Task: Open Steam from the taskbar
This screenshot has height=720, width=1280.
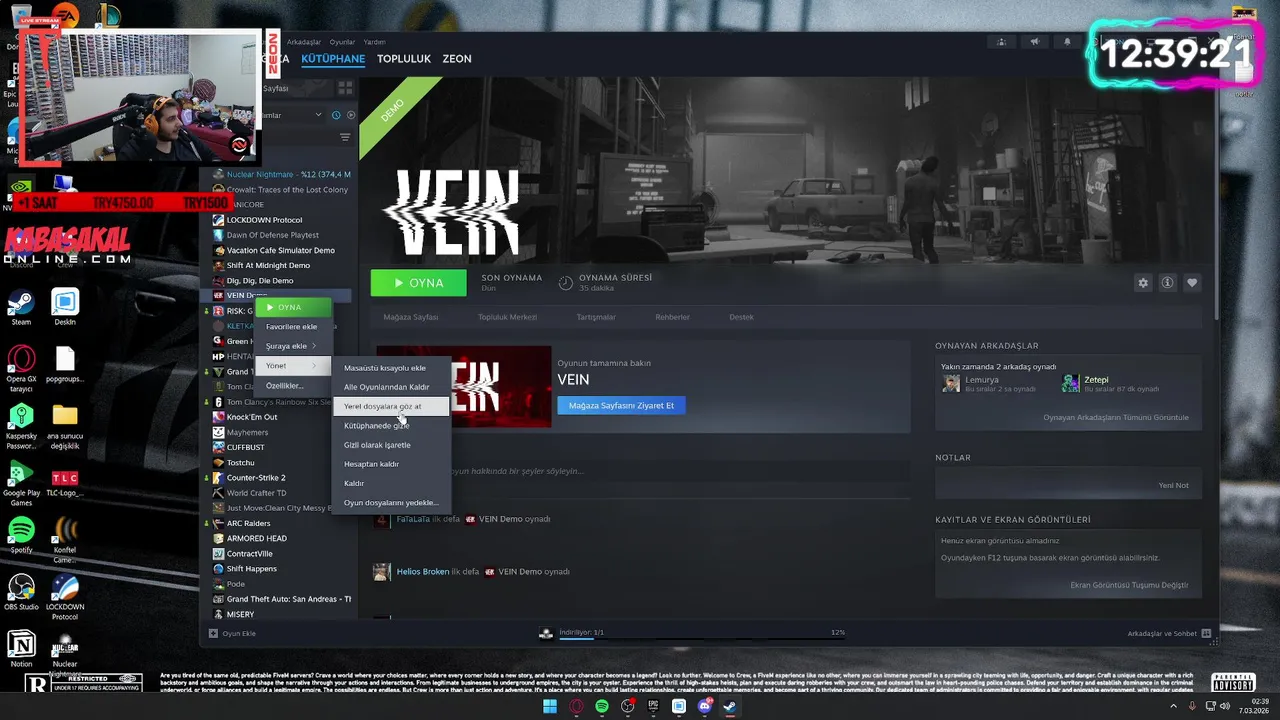Action: 730,706
